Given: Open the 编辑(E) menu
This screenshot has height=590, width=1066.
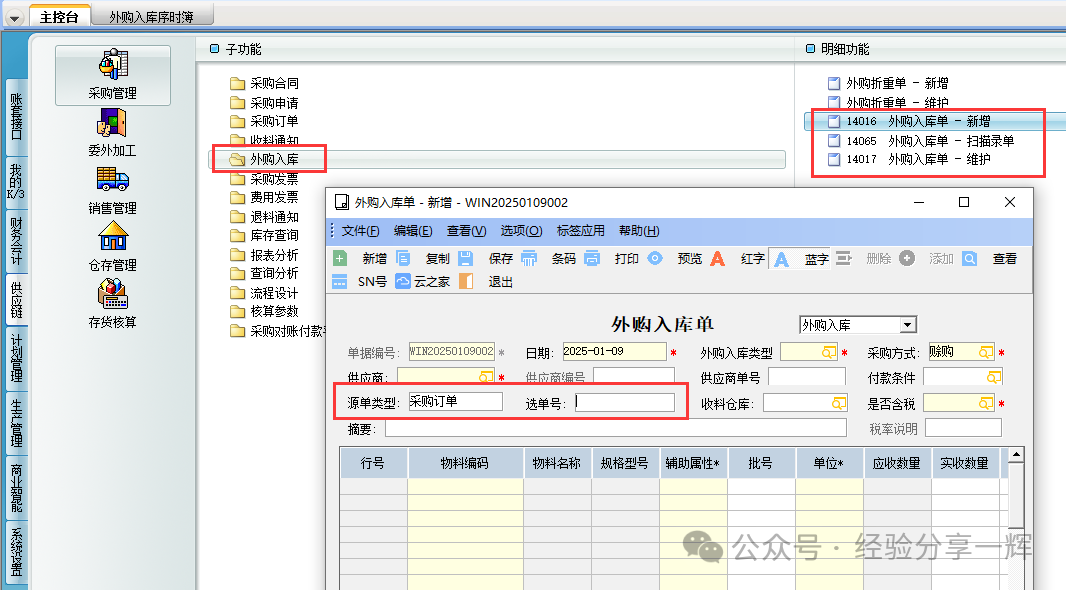Looking at the screenshot, I should click(413, 231).
